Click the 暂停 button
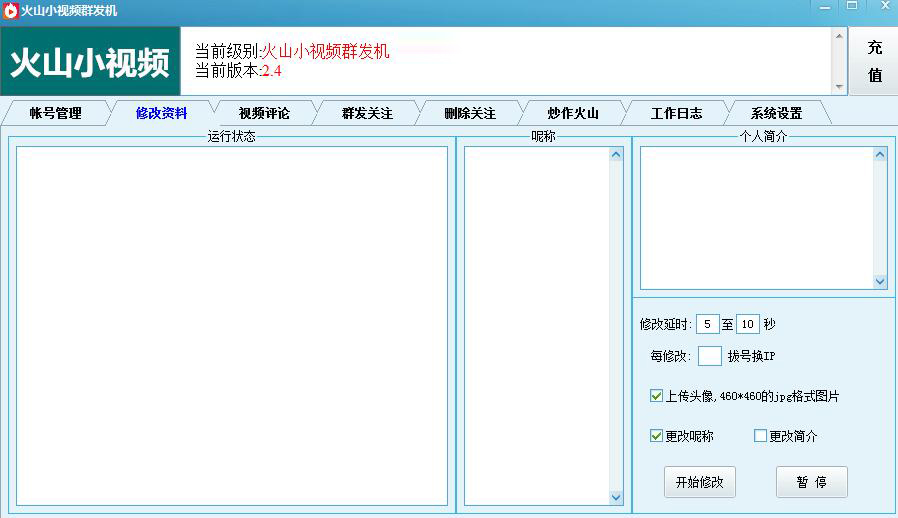The height and width of the screenshot is (518, 898). pyautogui.click(x=812, y=482)
